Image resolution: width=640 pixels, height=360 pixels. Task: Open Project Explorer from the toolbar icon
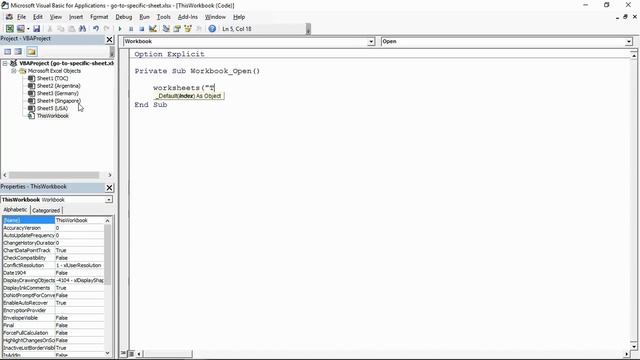coord(166,29)
